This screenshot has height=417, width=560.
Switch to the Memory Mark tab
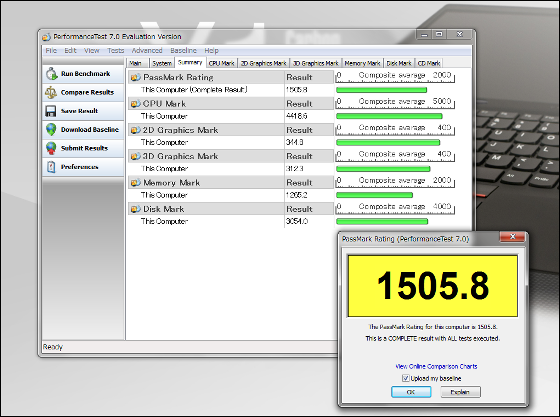(362, 63)
